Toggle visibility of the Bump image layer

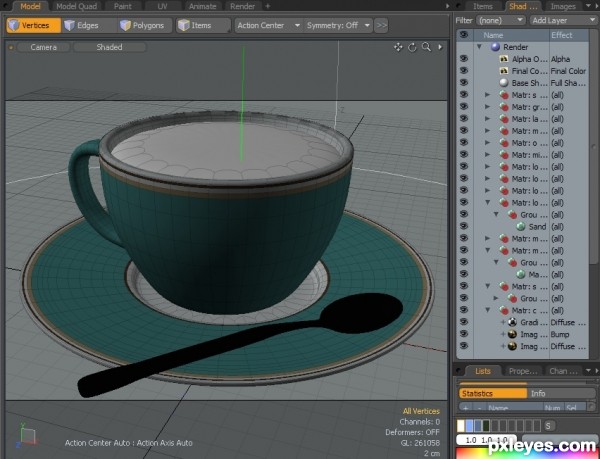pos(464,334)
